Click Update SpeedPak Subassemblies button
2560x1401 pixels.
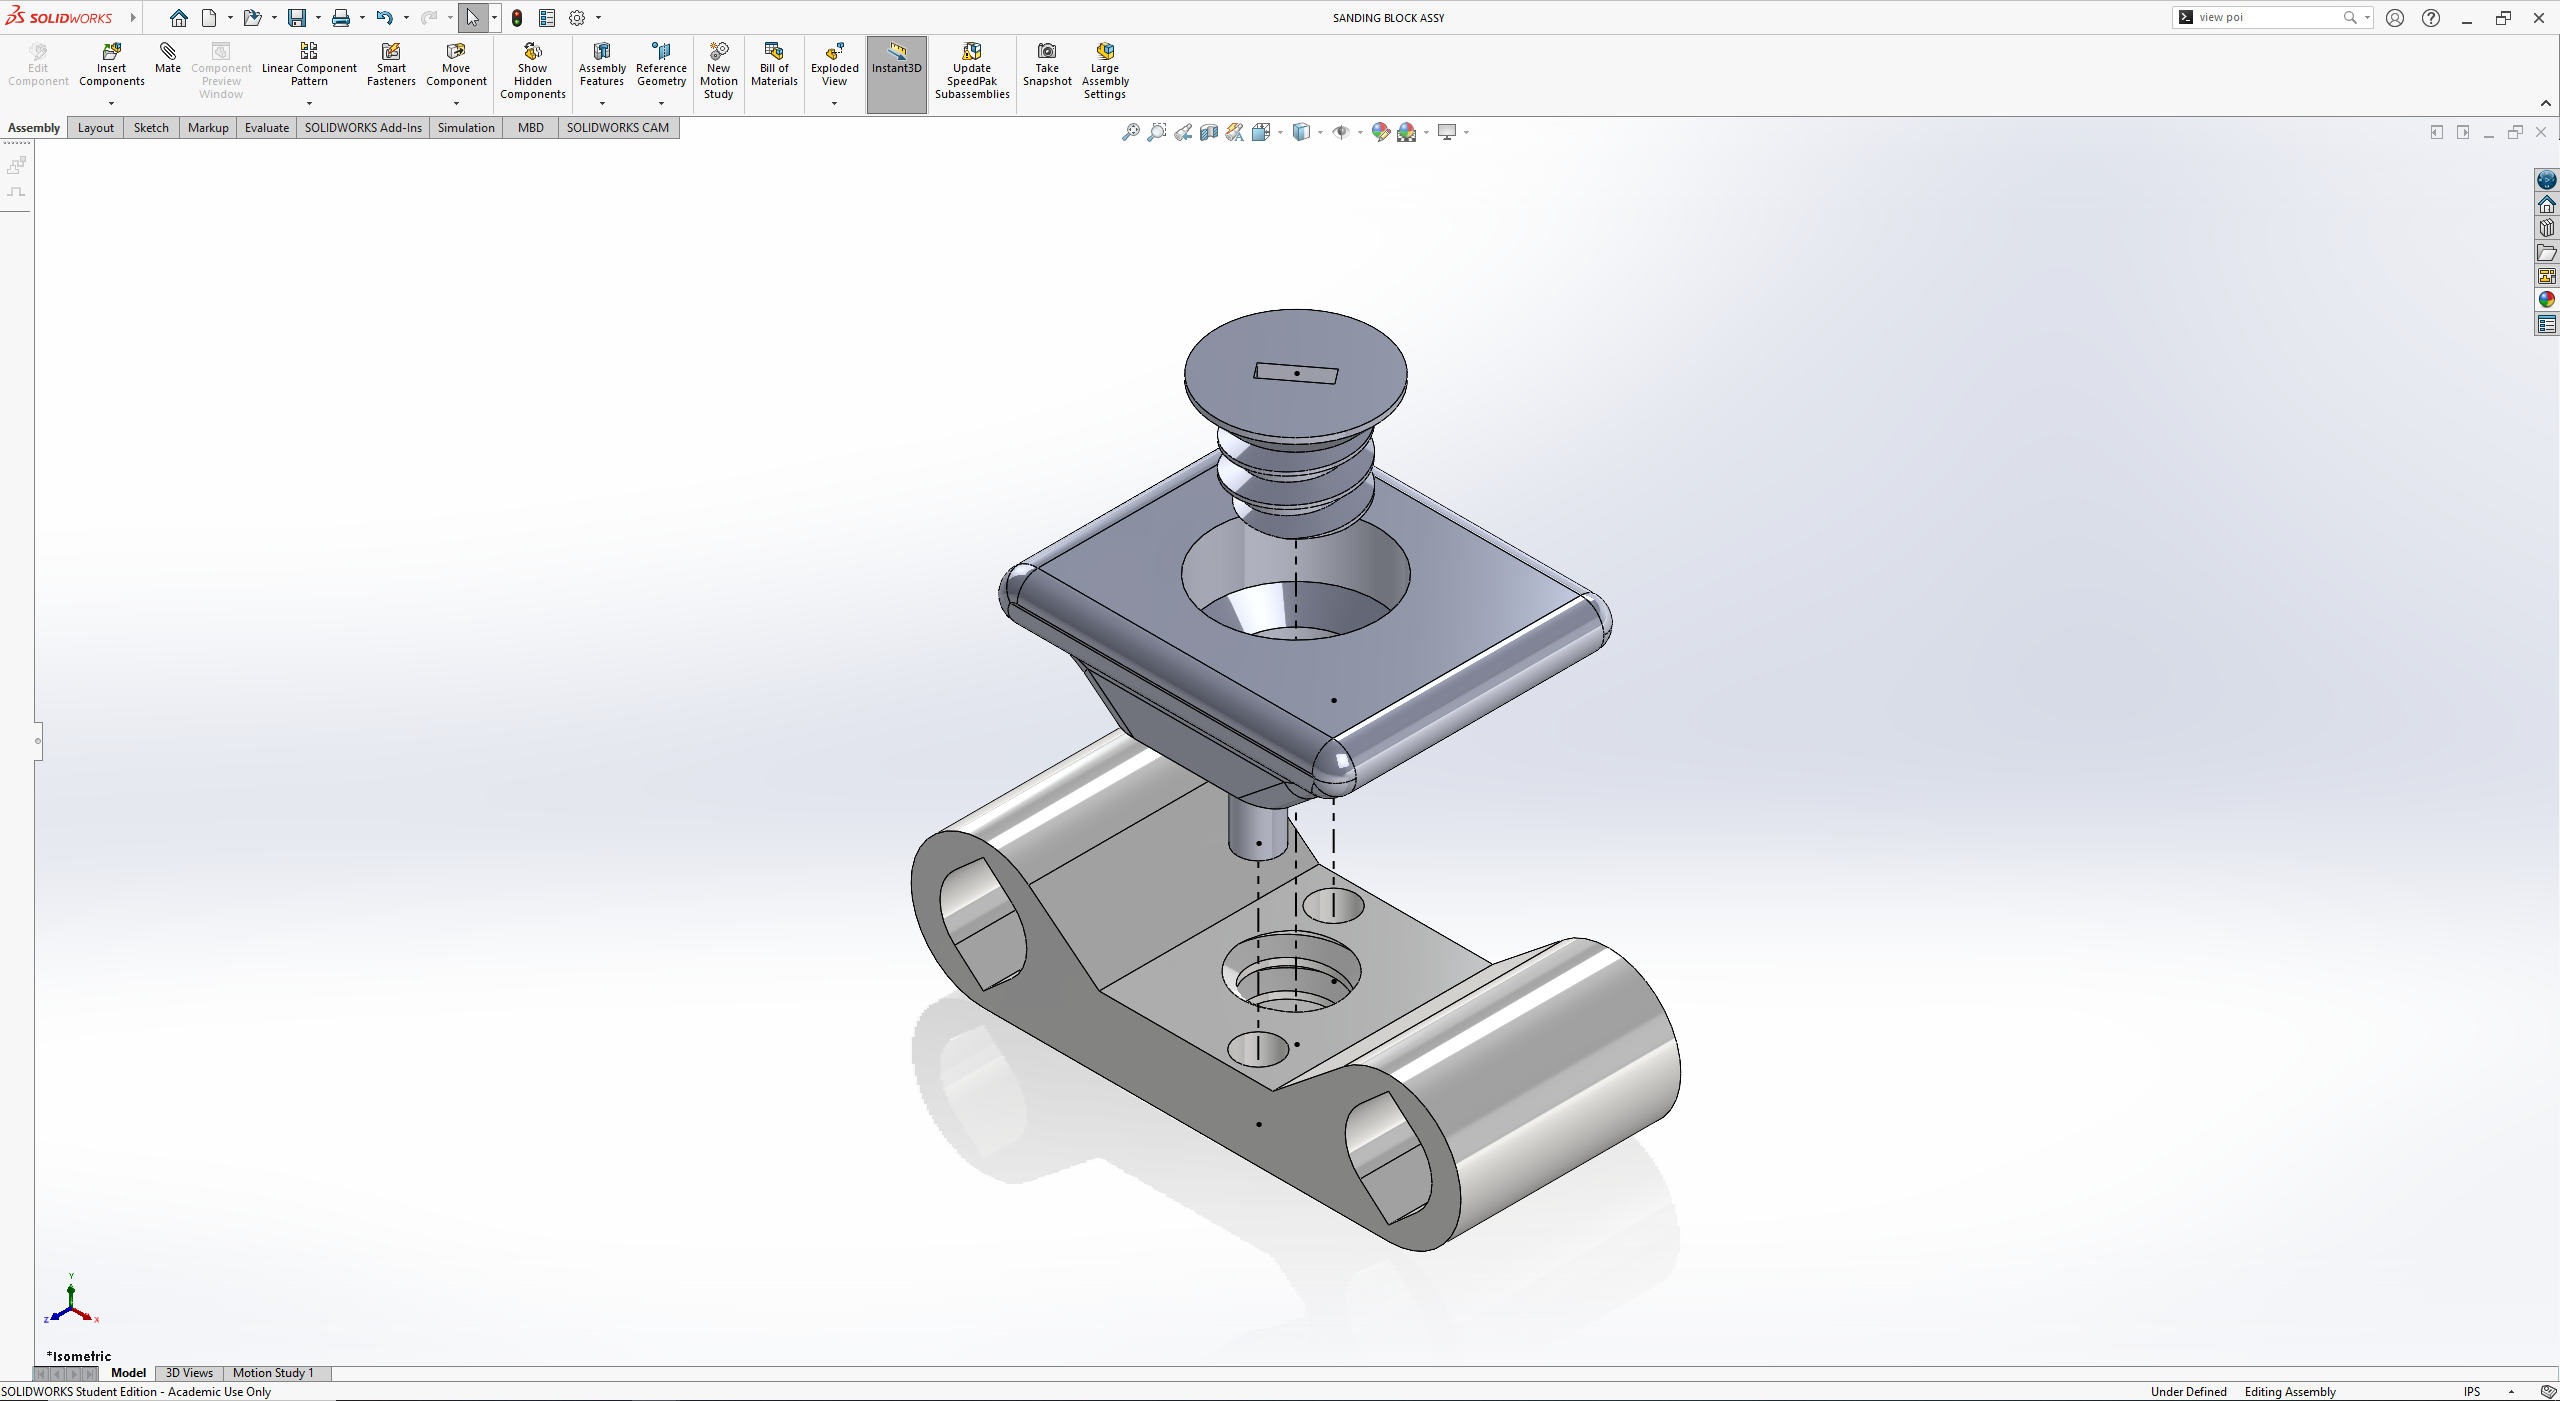point(972,52)
